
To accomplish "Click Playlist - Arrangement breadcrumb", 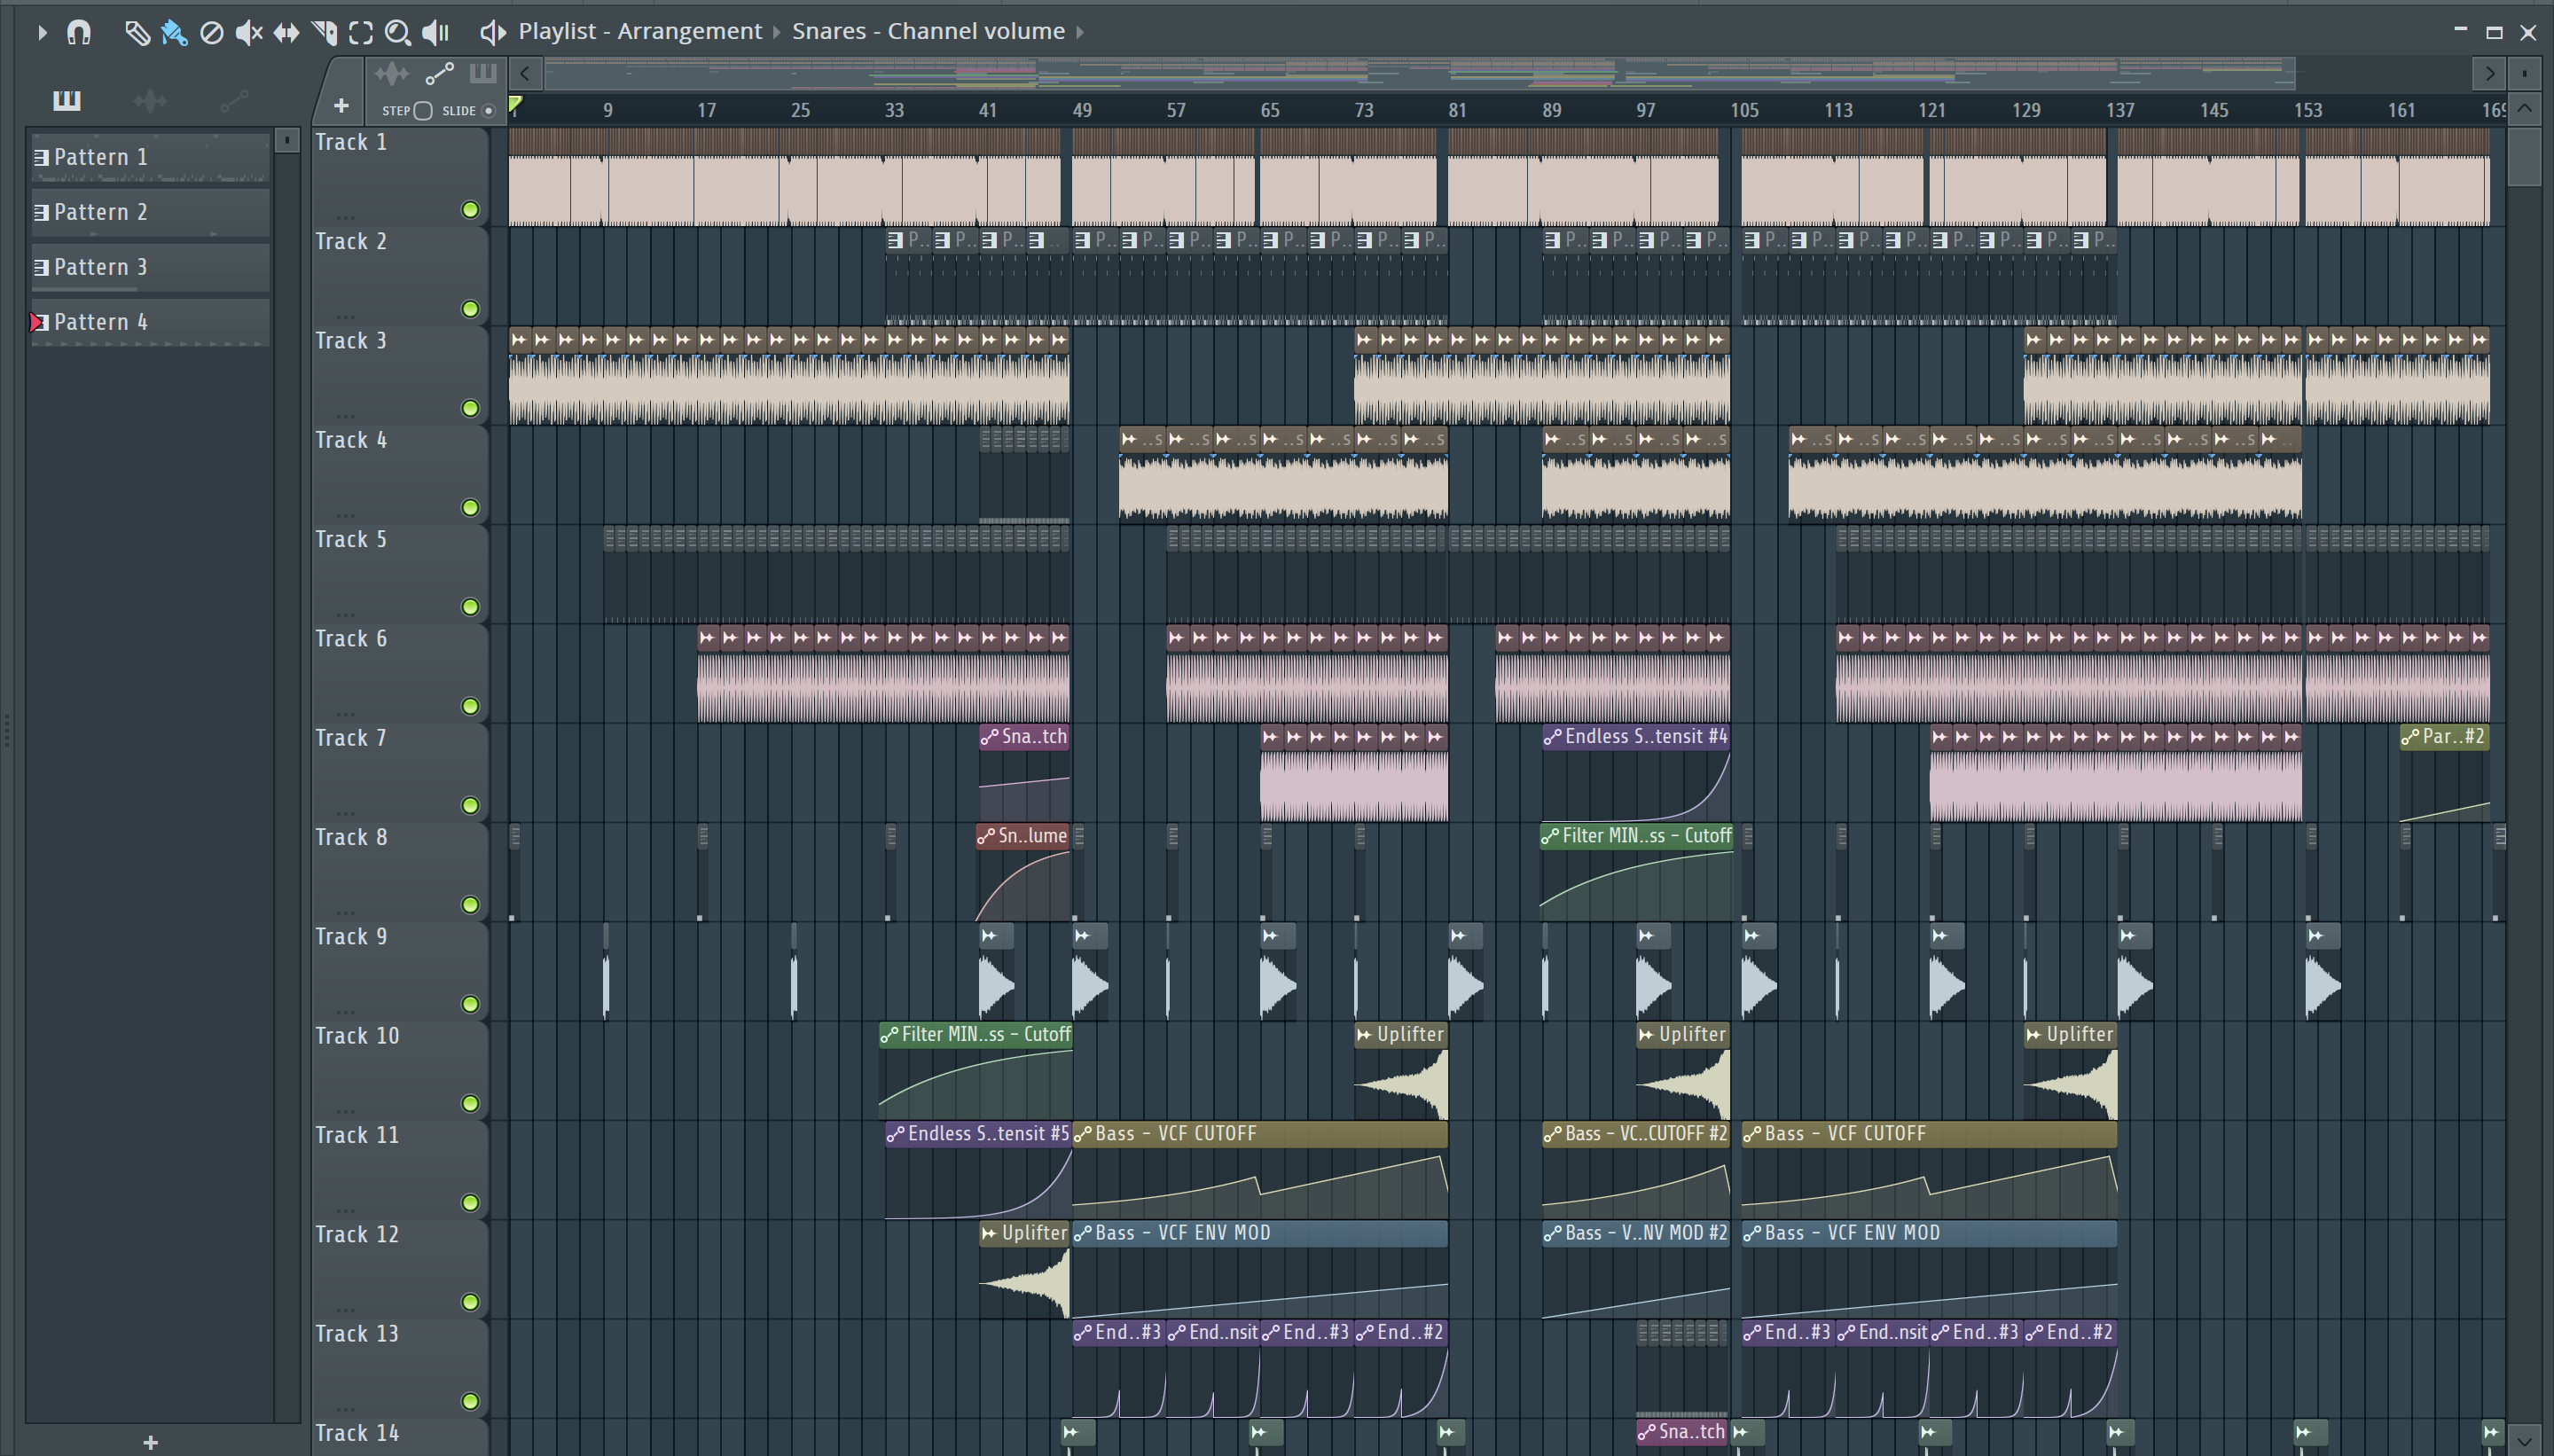I will pyautogui.click(x=640, y=32).
